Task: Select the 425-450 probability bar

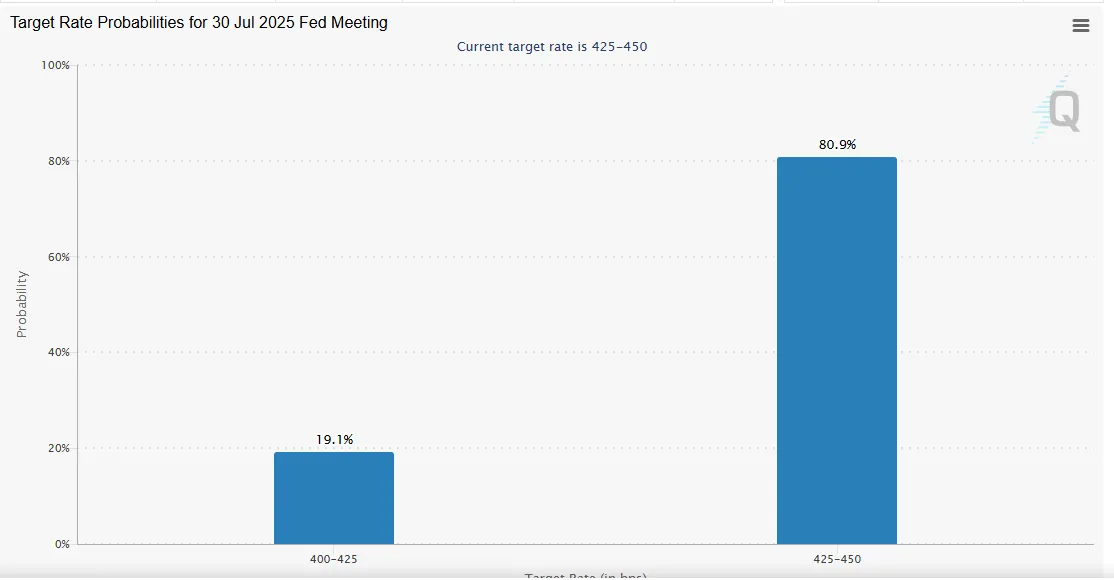Action: click(x=836, y=350)
